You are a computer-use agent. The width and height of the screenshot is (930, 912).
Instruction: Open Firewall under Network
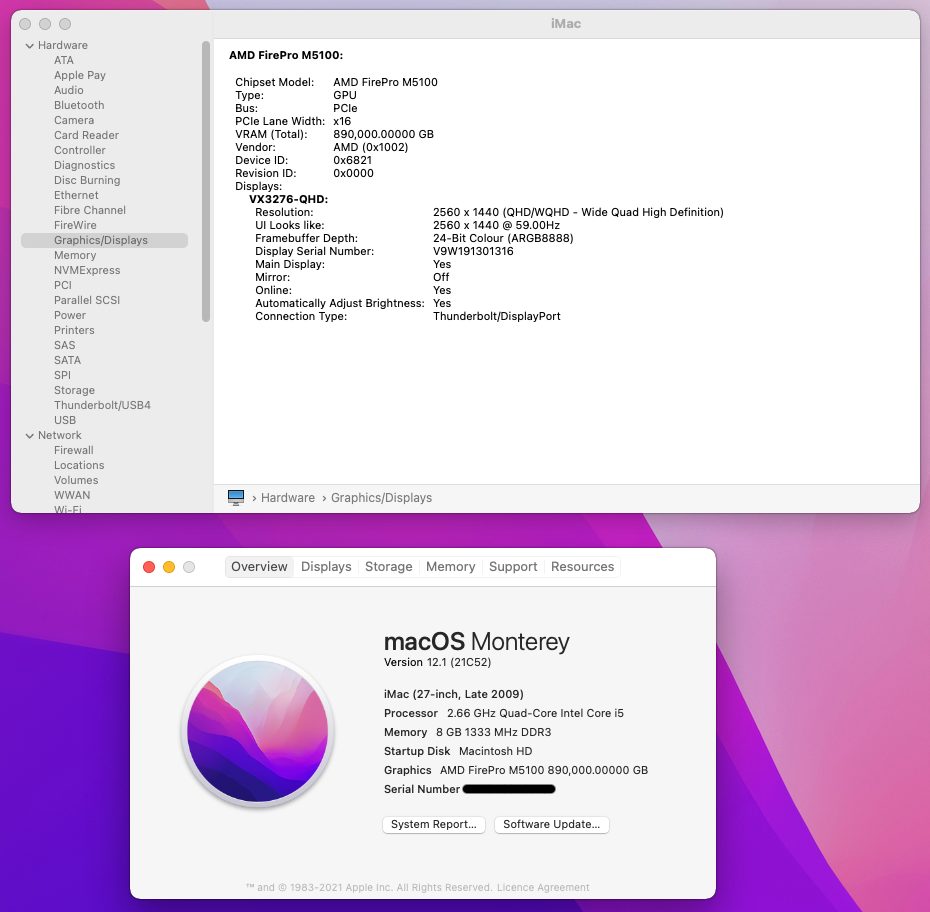(74, 451)
